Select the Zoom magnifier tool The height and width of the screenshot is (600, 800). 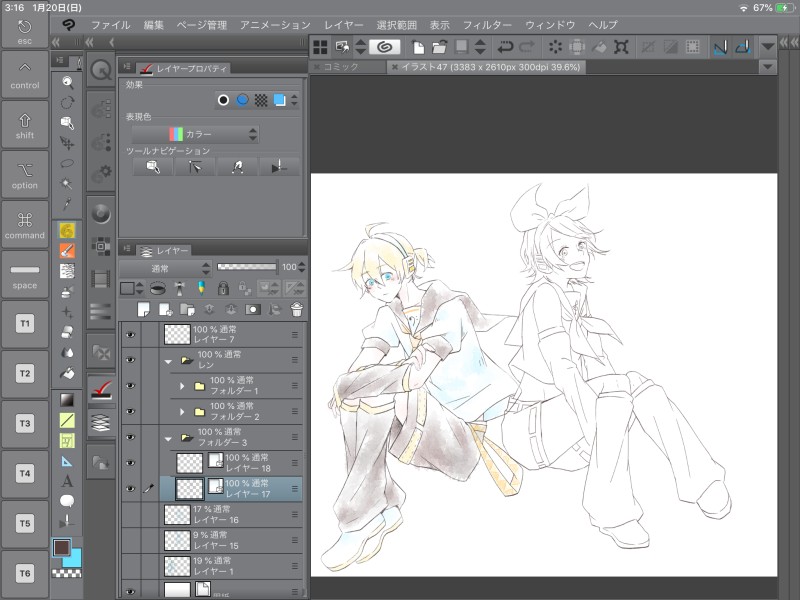click(68, 82)
